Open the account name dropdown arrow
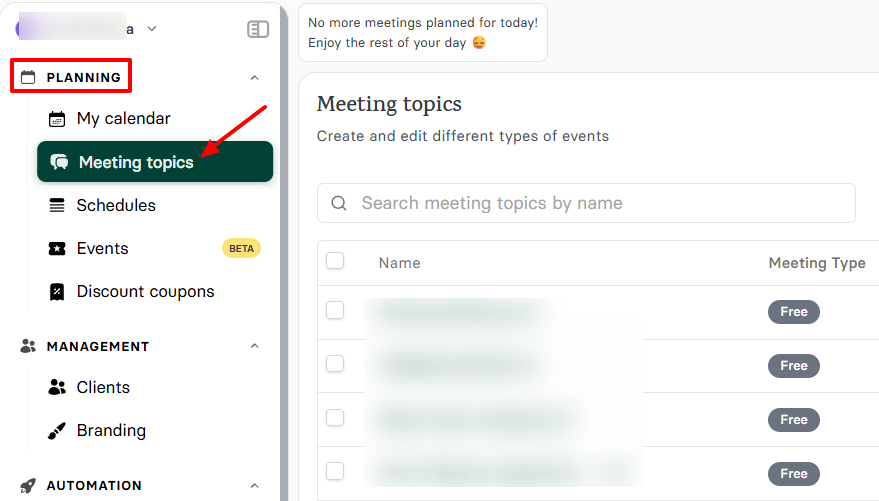 [152, 29]
